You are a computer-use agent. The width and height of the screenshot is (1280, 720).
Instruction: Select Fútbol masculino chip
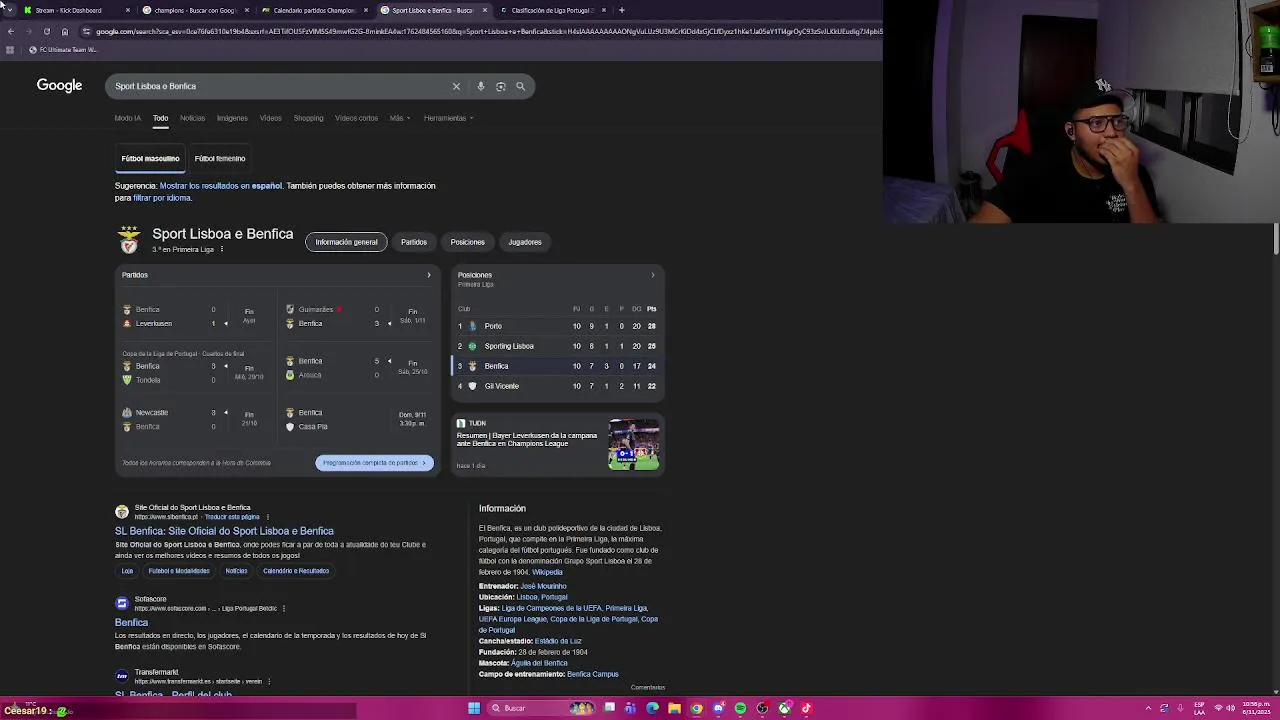(x=150, y=158)
